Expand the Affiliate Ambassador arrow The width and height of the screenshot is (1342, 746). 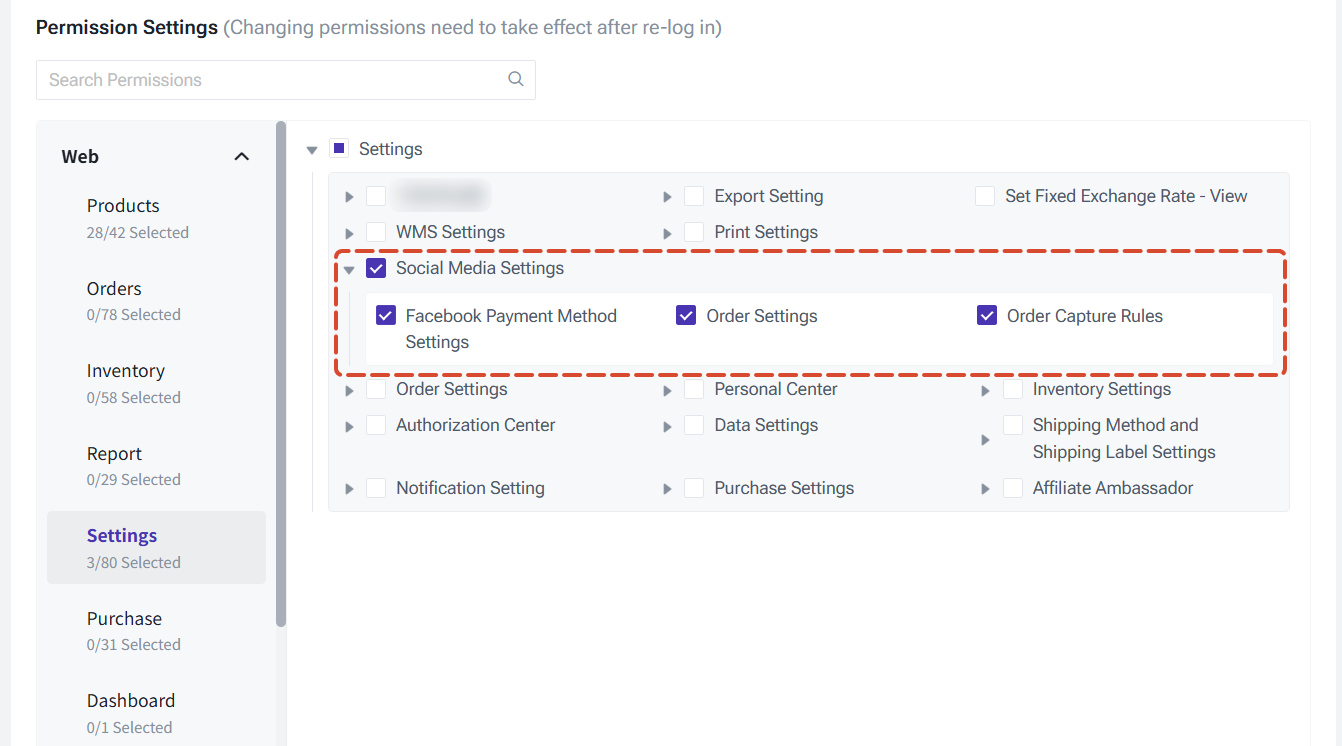[x=986, y=489]
